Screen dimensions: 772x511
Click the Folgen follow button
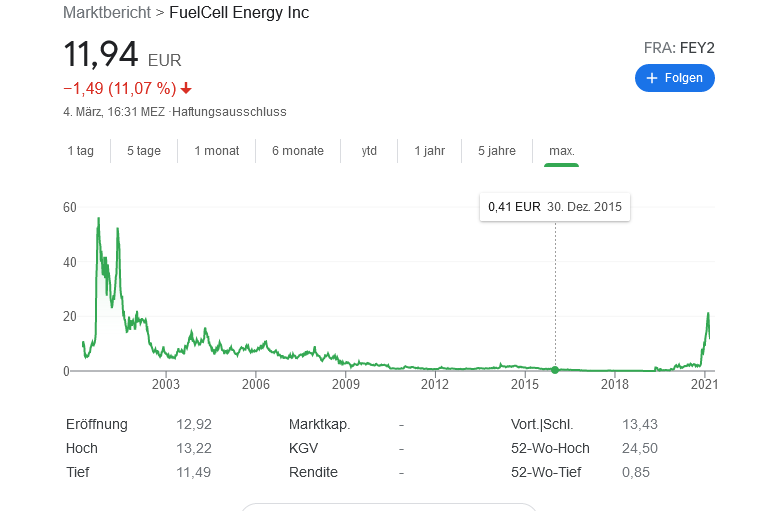(x=675, y=78)
